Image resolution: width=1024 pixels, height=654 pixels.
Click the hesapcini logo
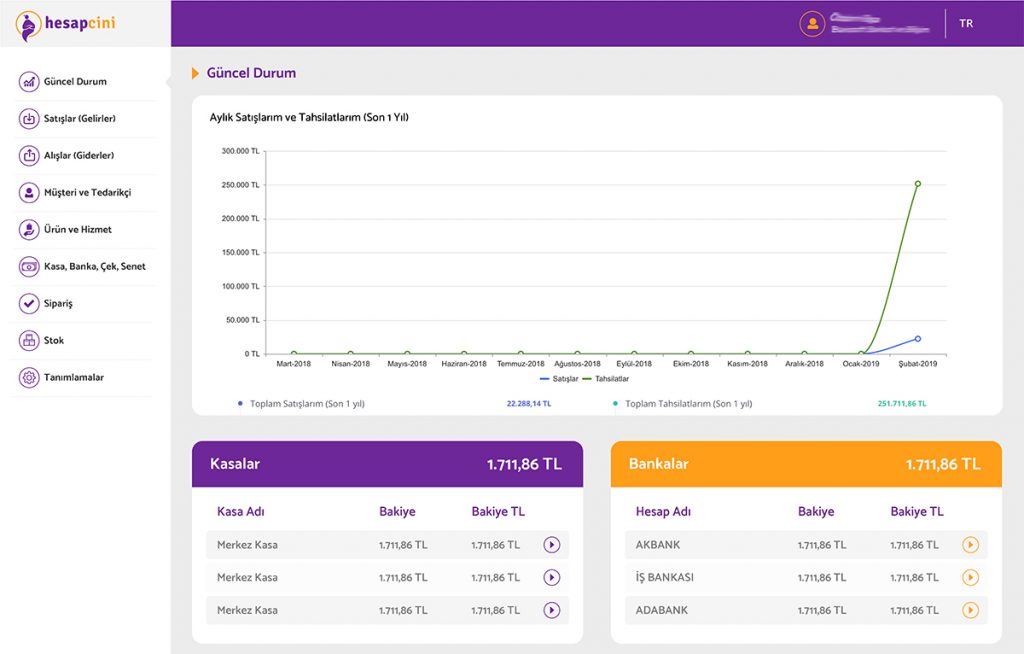pos(66,24)
